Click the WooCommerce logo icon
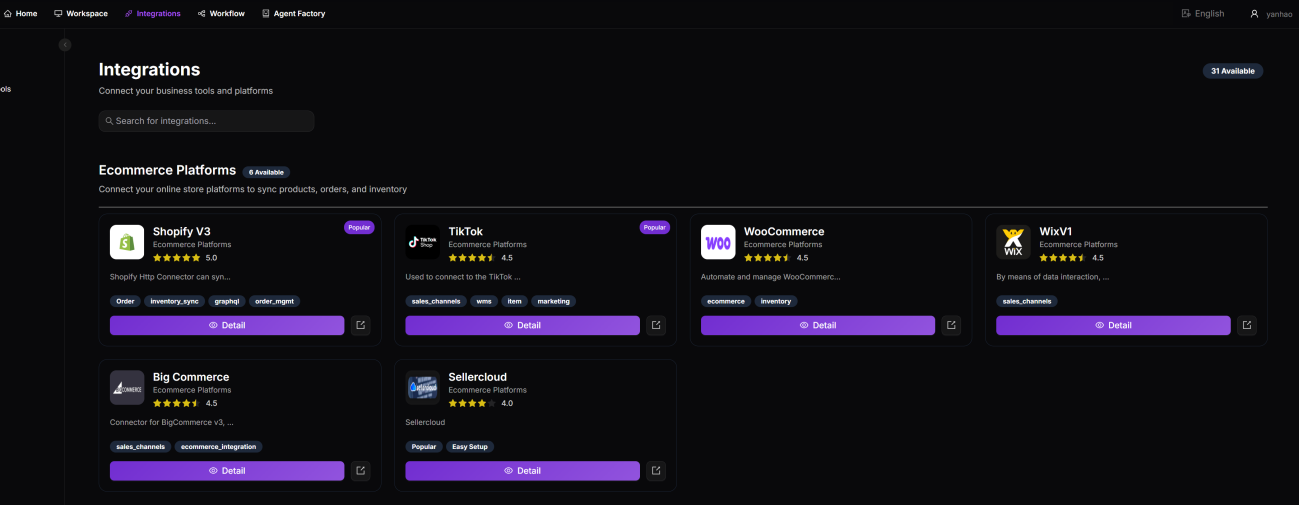Image resolution: width=1299 pixels, height=505 pixels. point(718,242)
